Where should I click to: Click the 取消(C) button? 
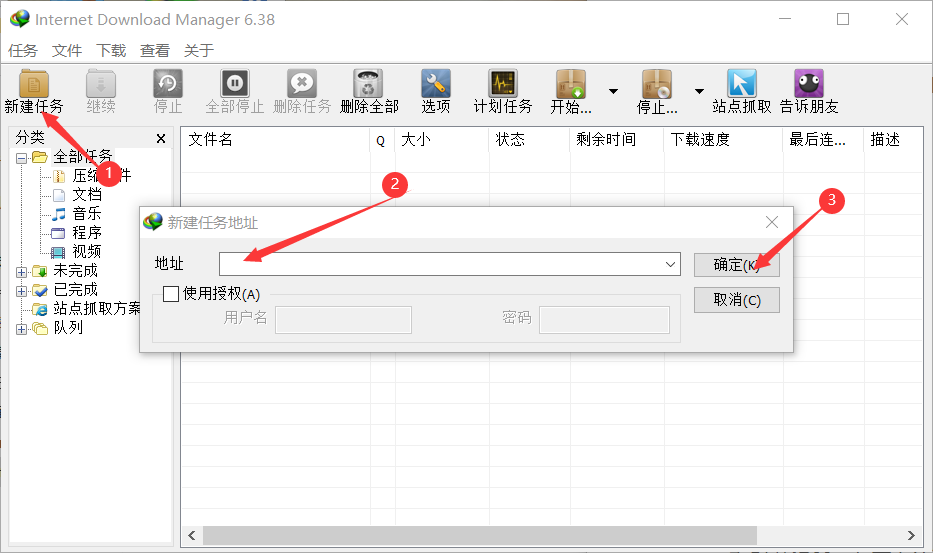tap(737, 300)
